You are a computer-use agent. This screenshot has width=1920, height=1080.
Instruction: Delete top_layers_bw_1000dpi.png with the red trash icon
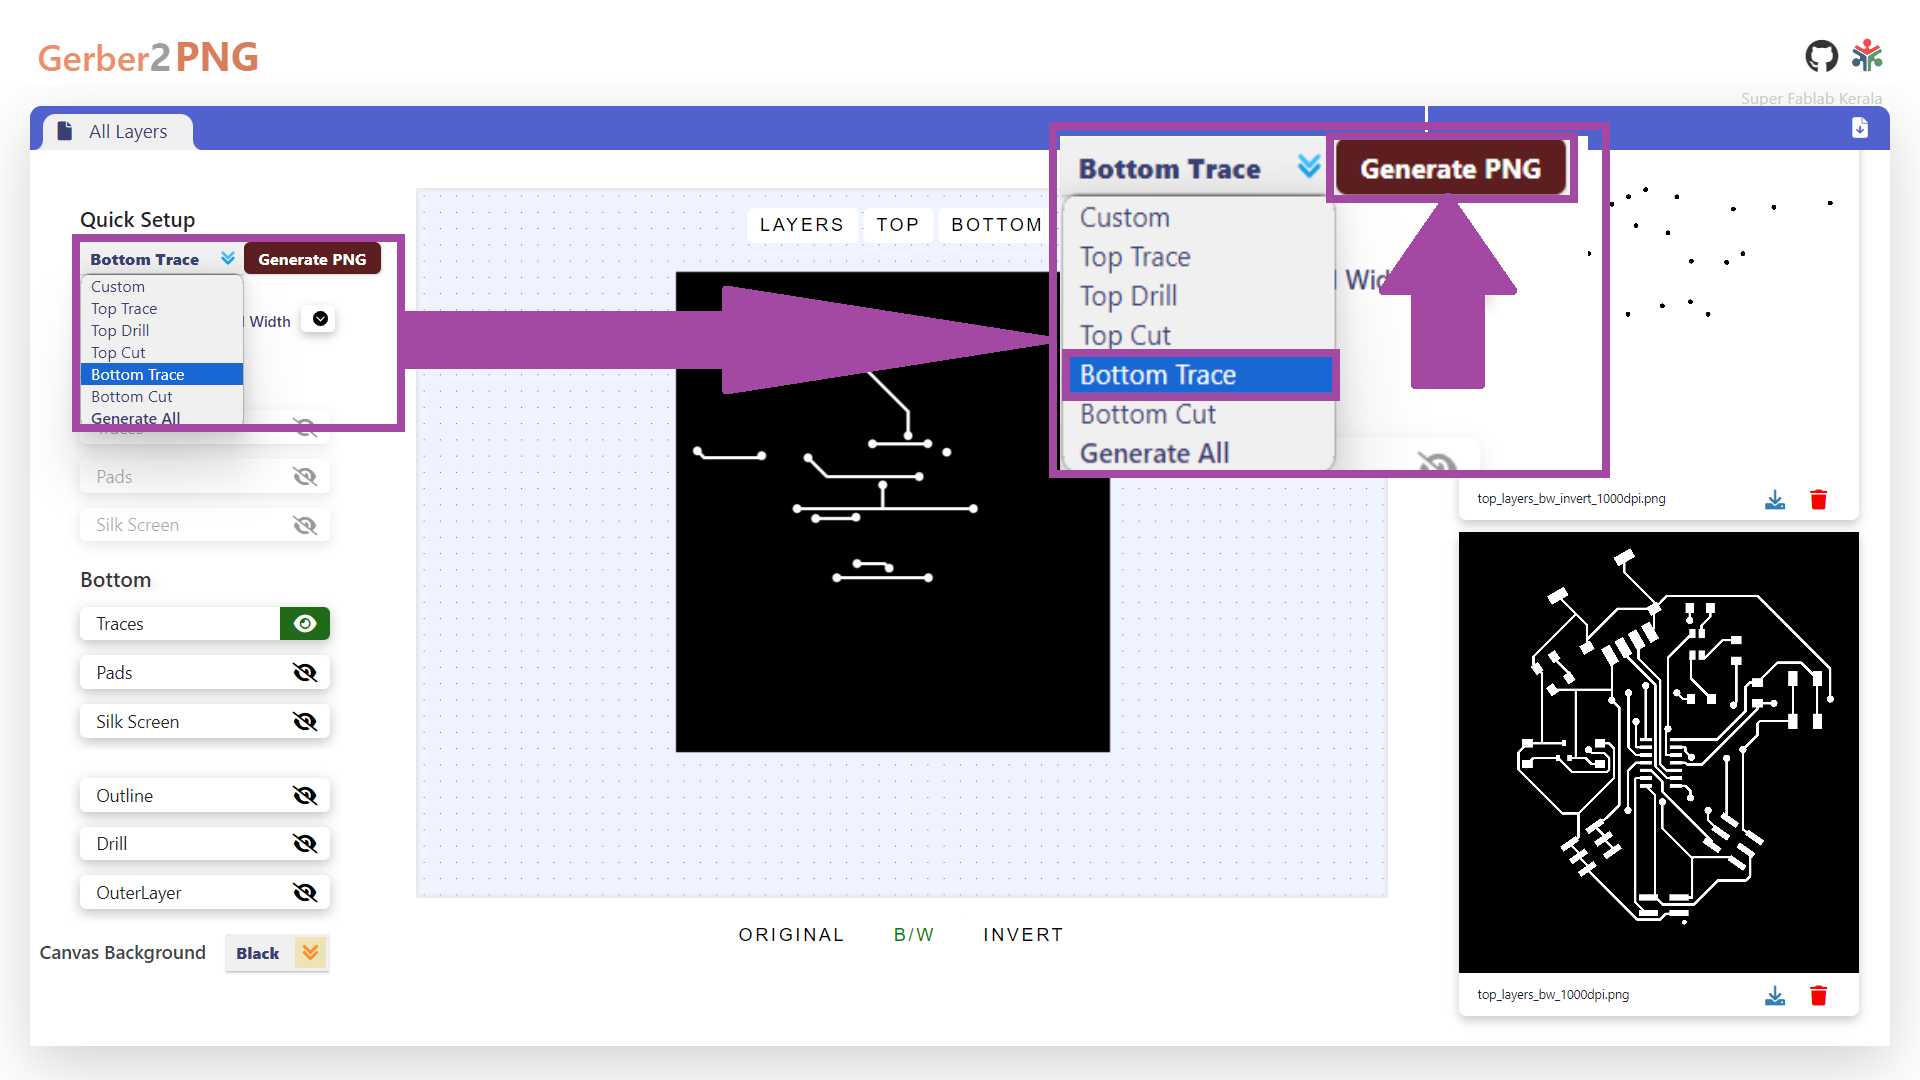1818,995
